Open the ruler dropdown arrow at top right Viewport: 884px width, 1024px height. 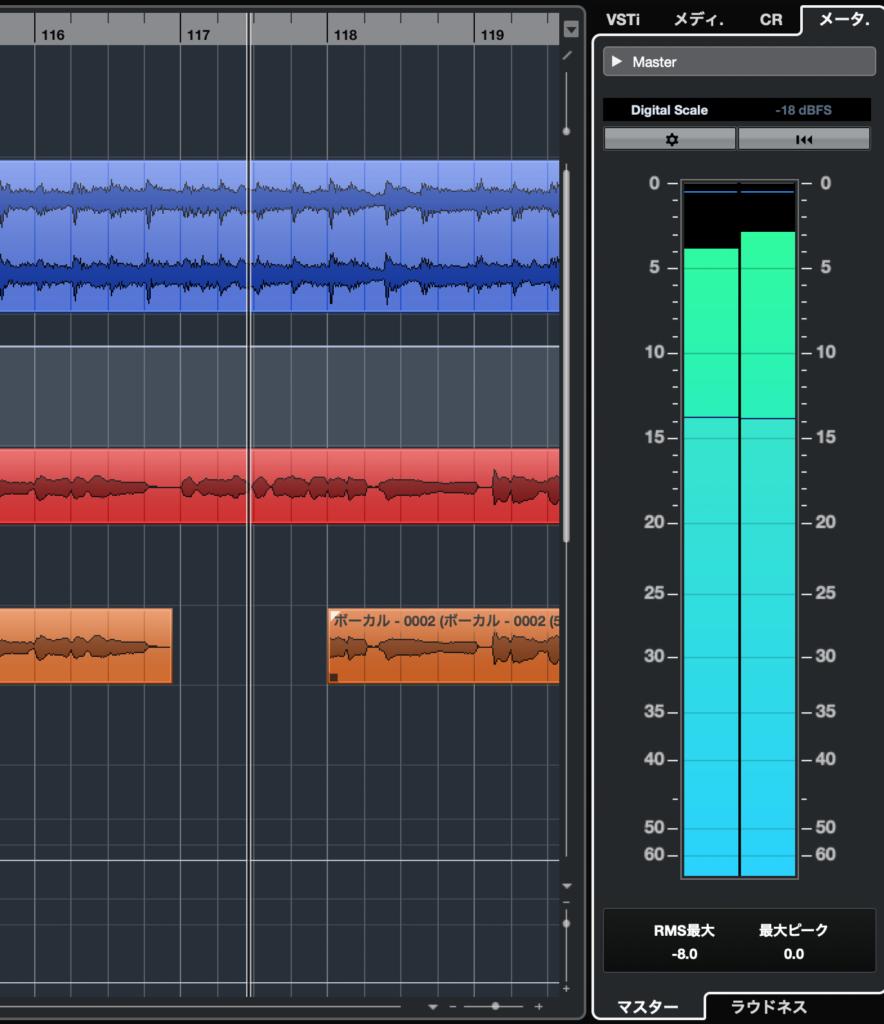pyautogui.click(x=570, y=30)
